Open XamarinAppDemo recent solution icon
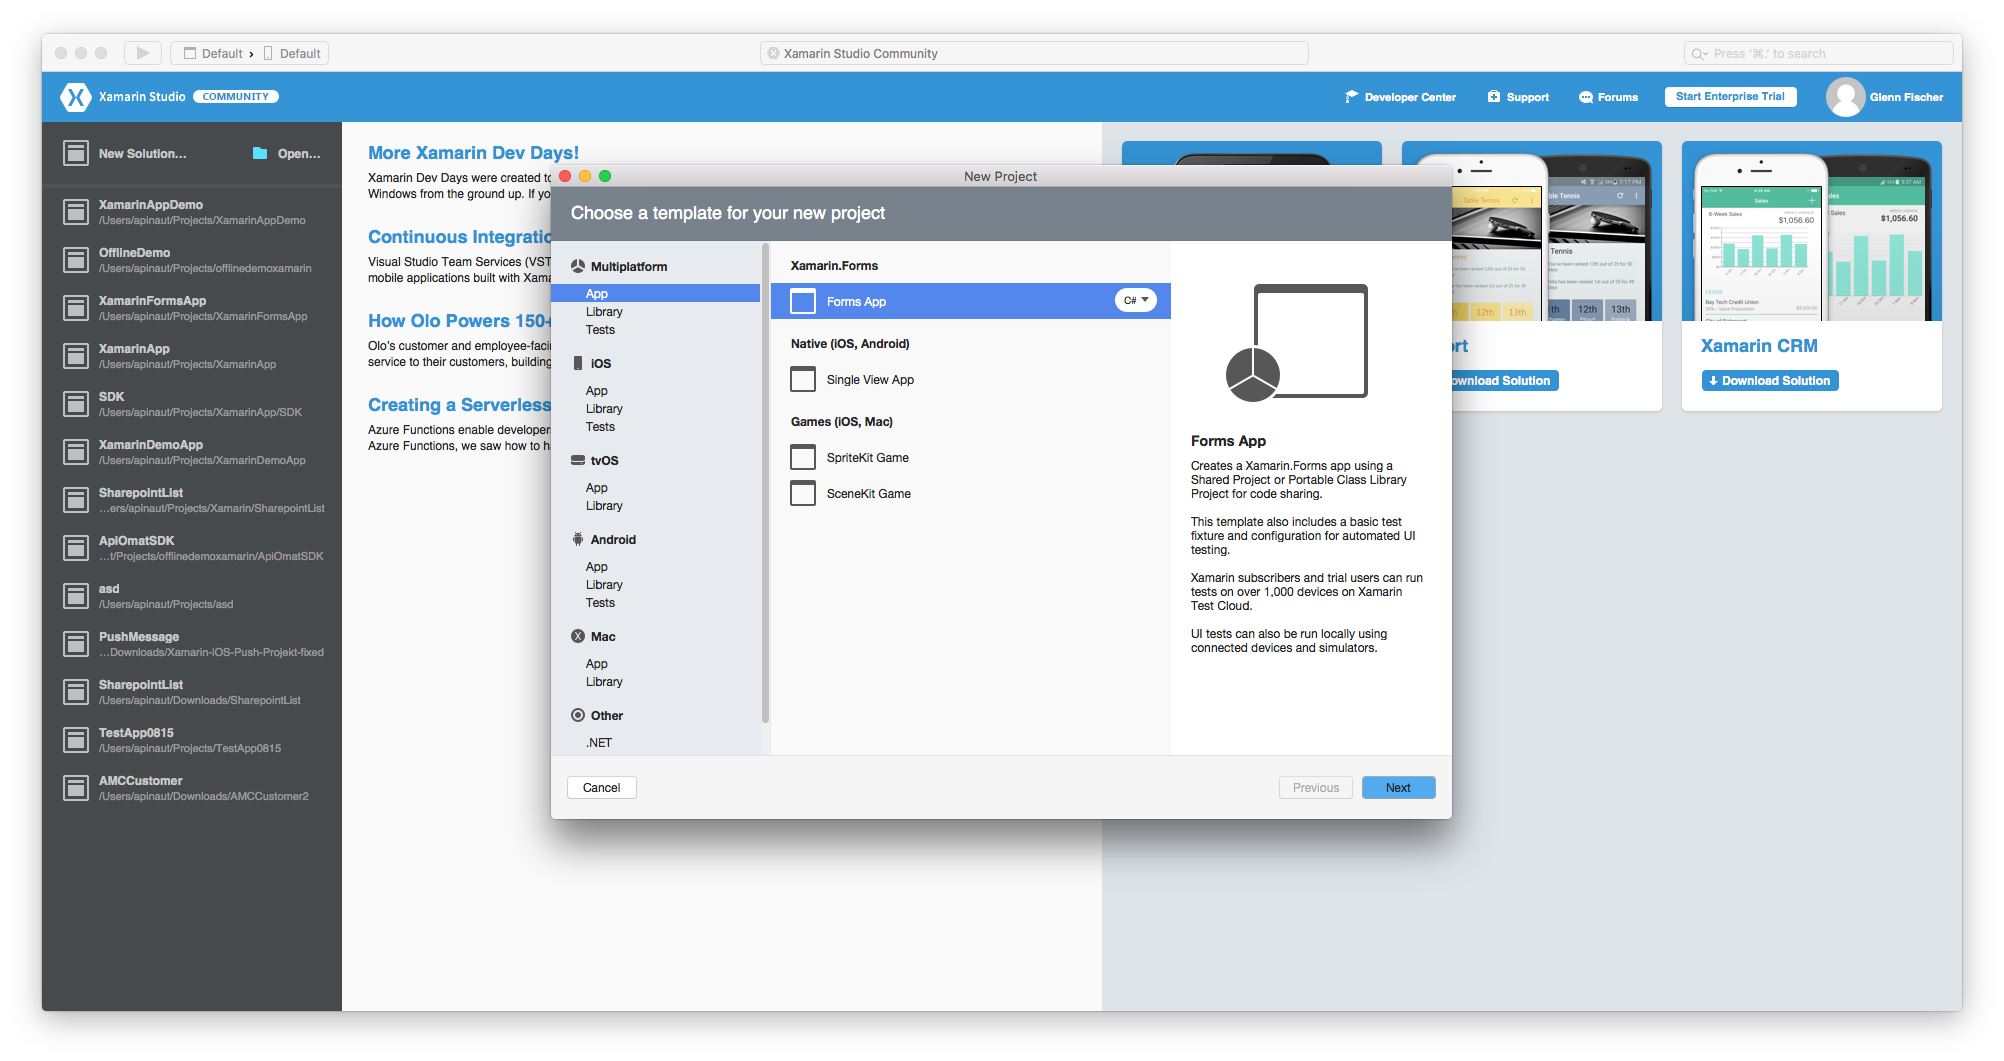Image resolution: width=2004 pixels, height=1061 pixels. coord(75,212)
